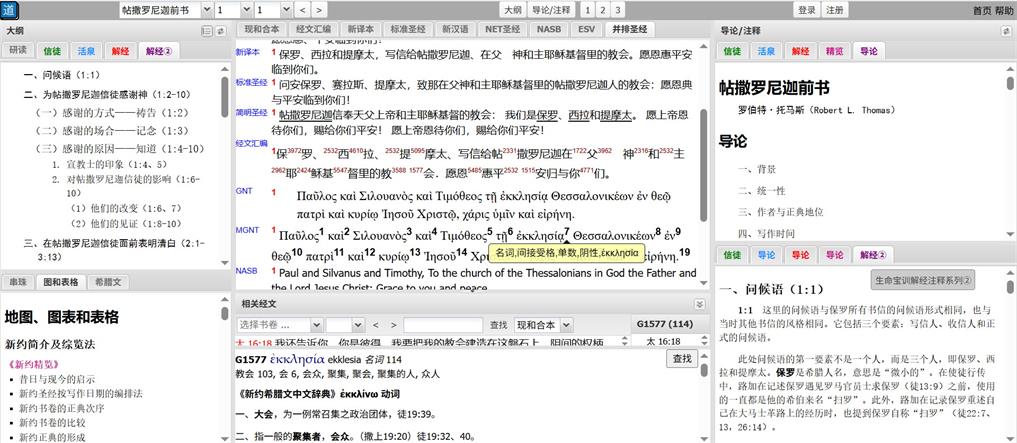Viewport: 1017px width, 443px height.
Task: Click the 经文汇编 label beside the numbered verse
Action: click(x=251, y=143)
